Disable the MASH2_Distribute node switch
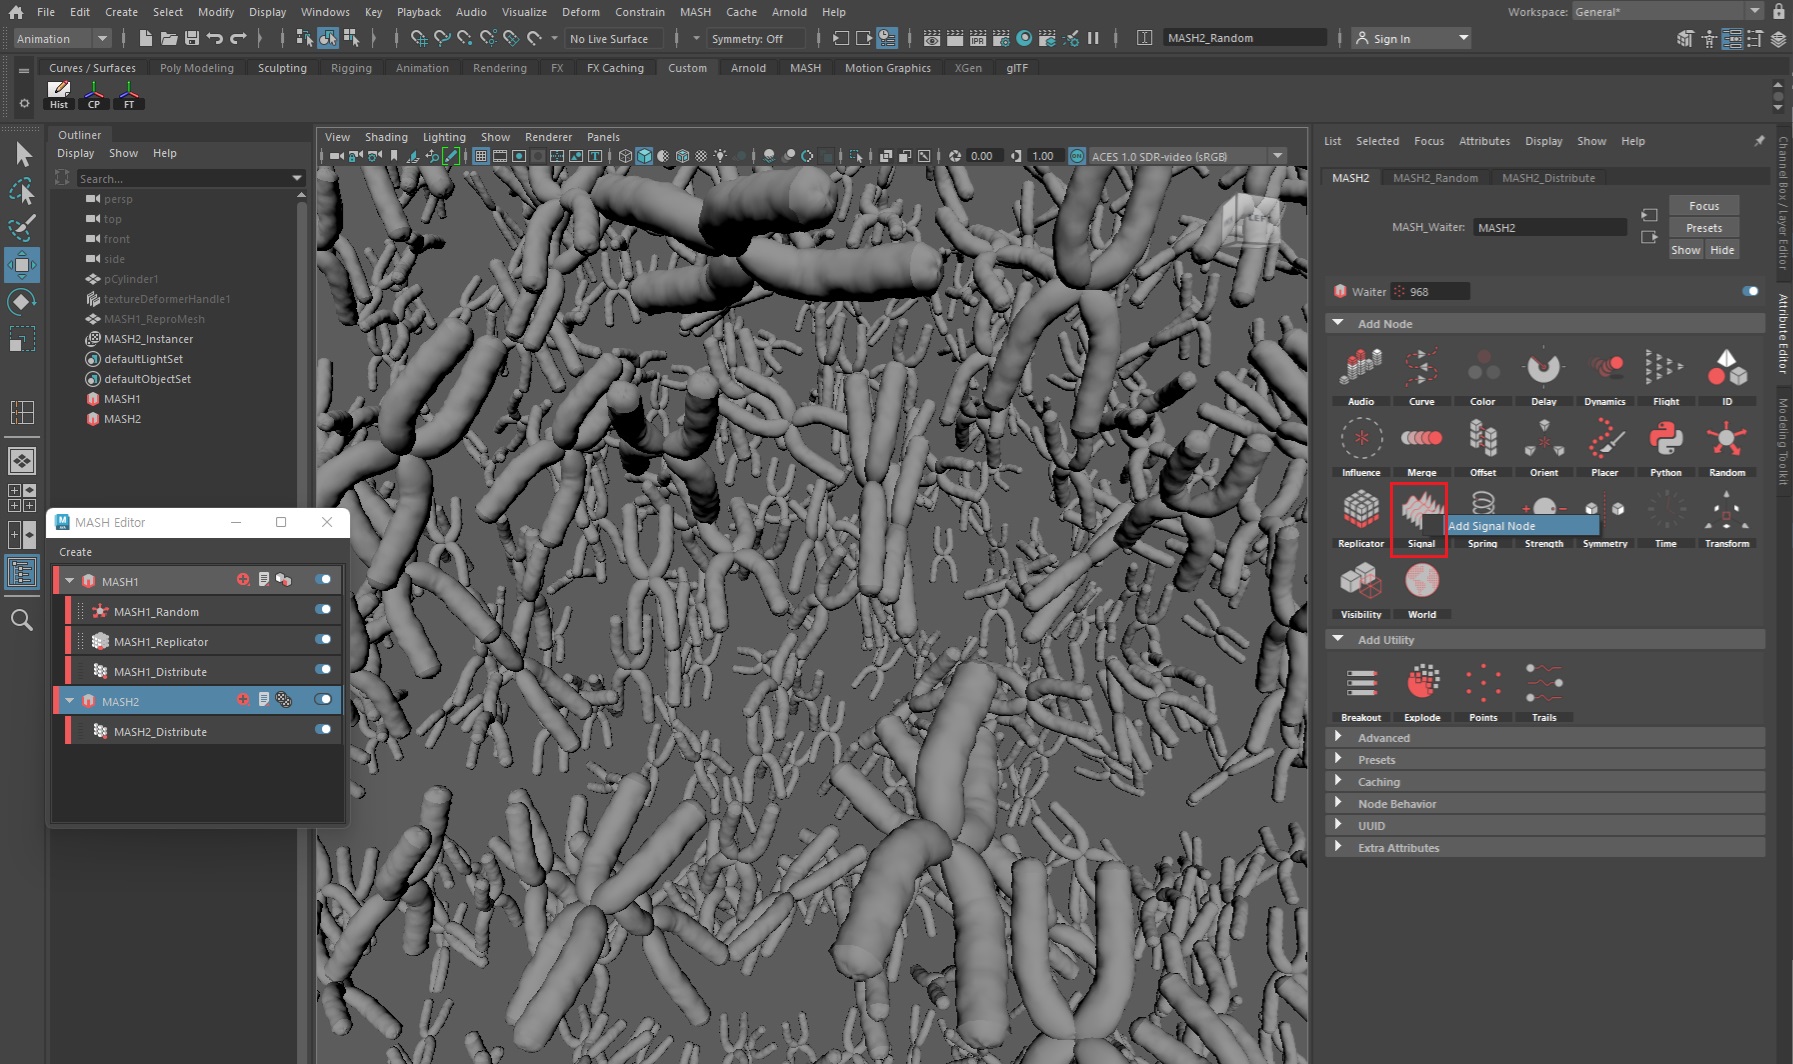This screenshot has height=1064, width=1793. pyautogui.click(x=322, y=730)
